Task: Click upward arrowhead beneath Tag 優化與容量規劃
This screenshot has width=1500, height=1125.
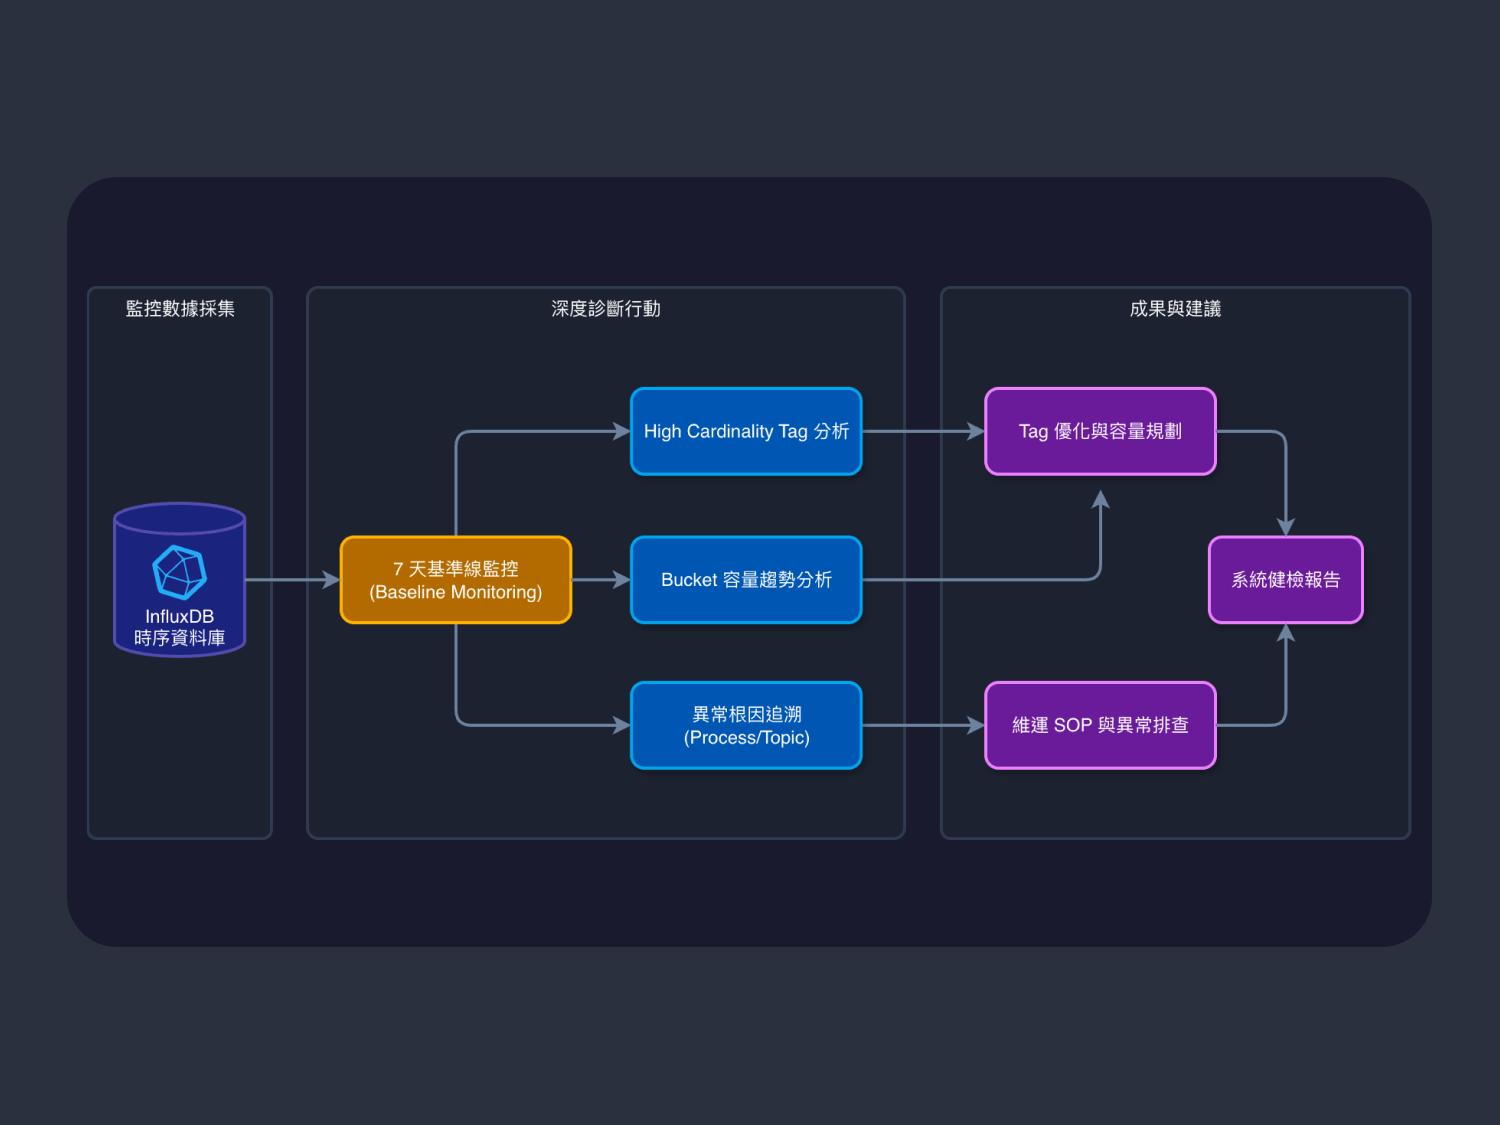Action: [x=1100, y=499]
